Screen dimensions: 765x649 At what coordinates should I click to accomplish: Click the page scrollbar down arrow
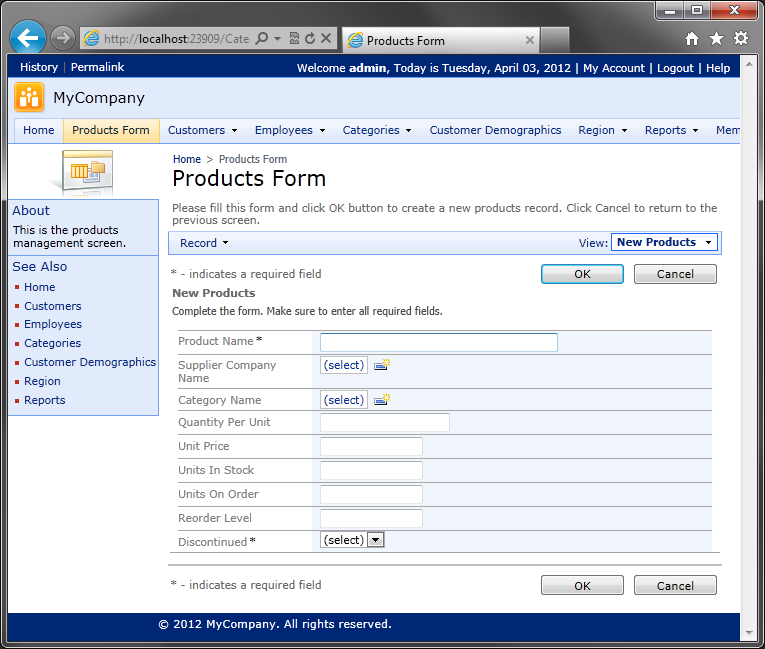click(749, 633)
